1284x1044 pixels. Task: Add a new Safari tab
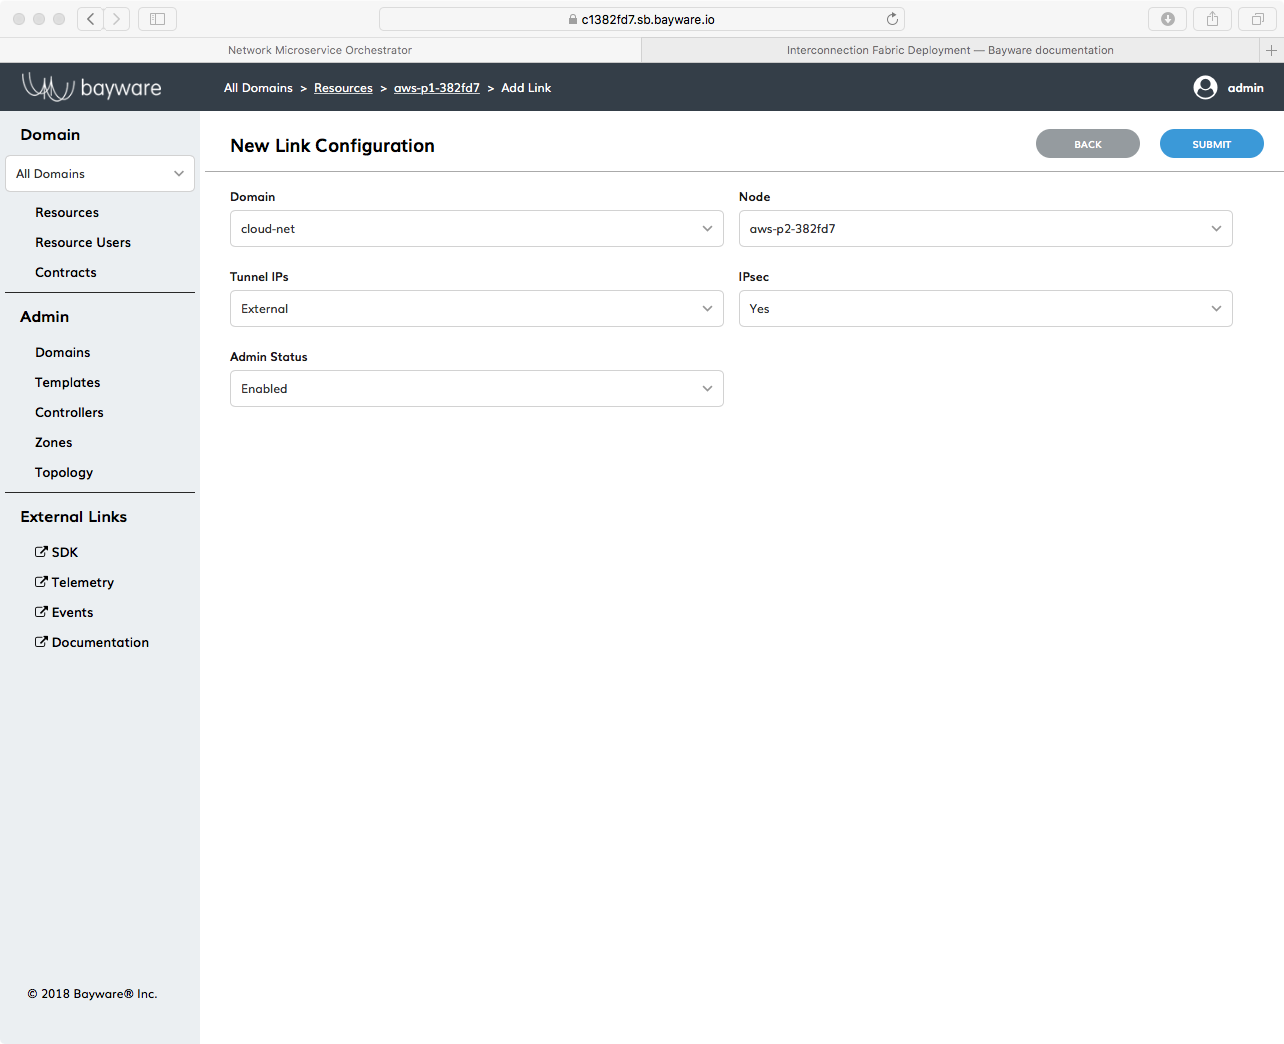(x=1271, y=50)
